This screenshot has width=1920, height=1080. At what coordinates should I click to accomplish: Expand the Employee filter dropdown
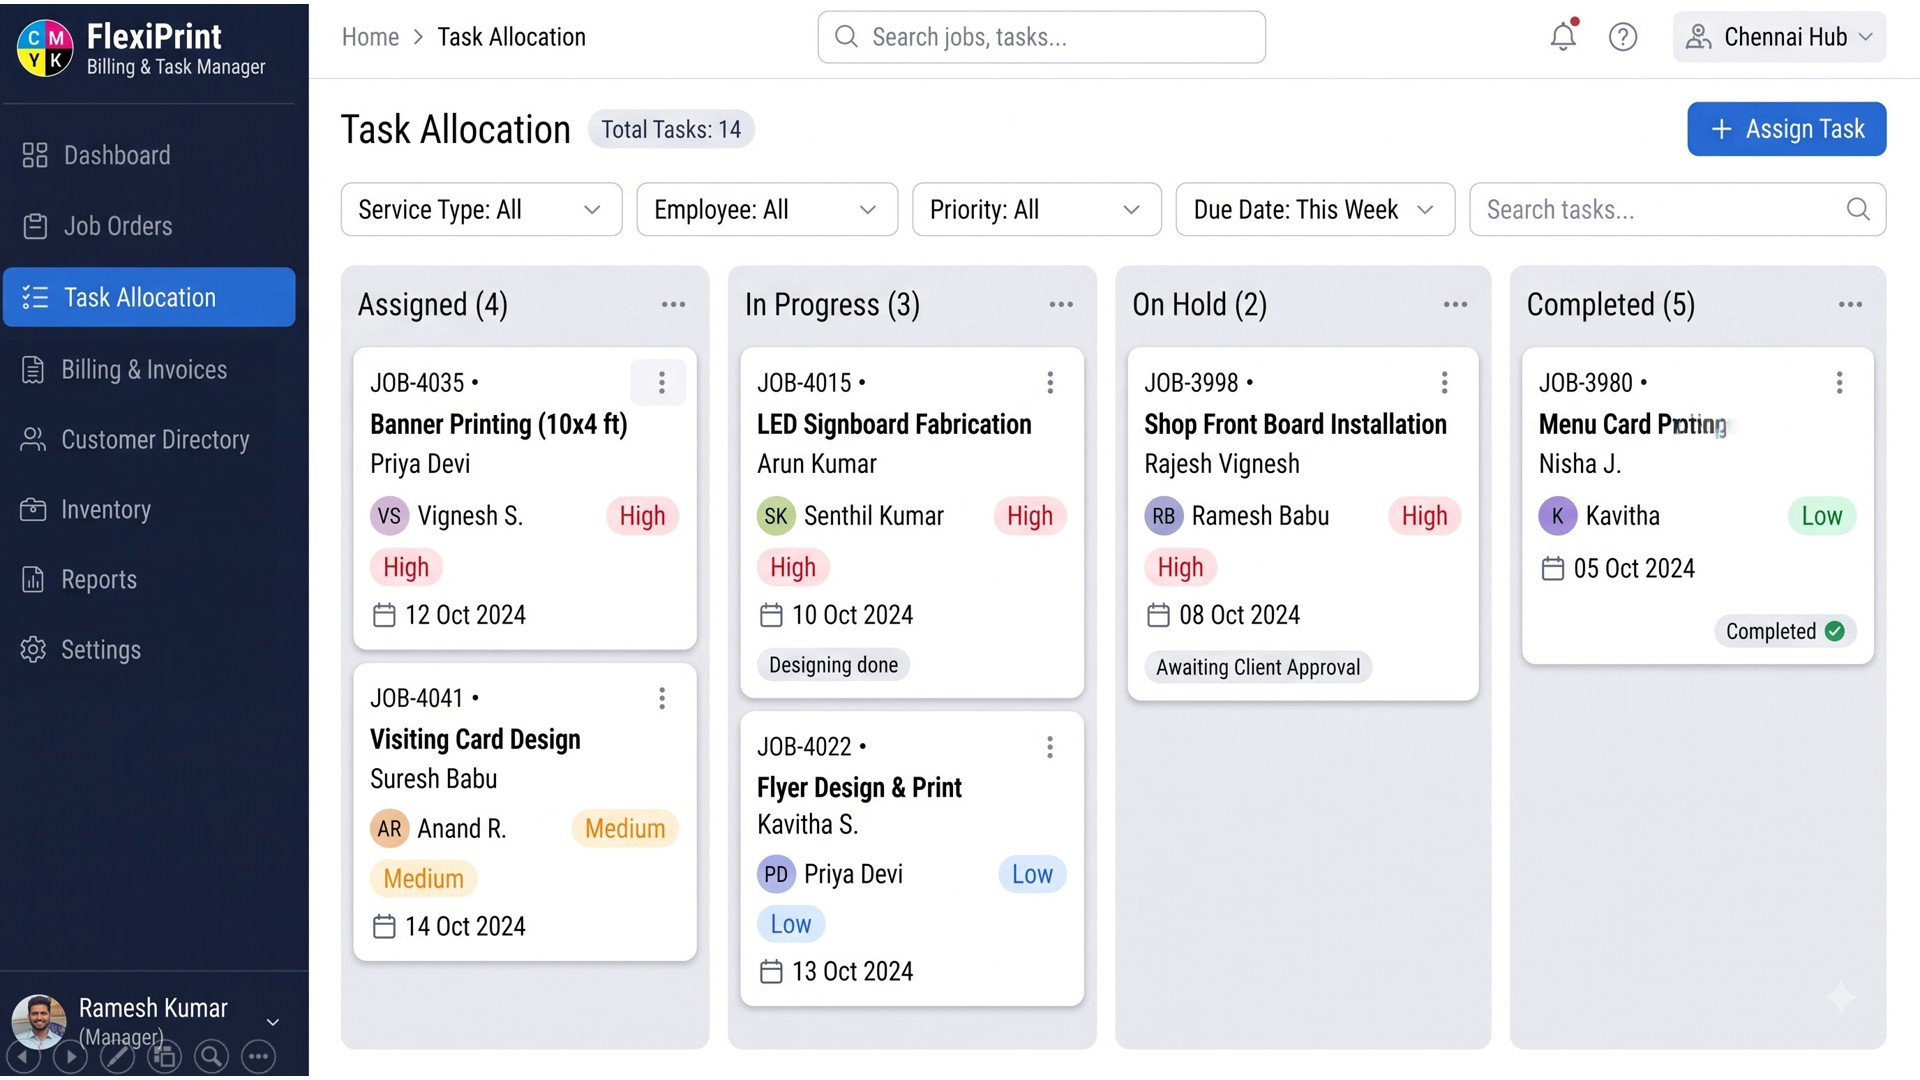[767, 209]
